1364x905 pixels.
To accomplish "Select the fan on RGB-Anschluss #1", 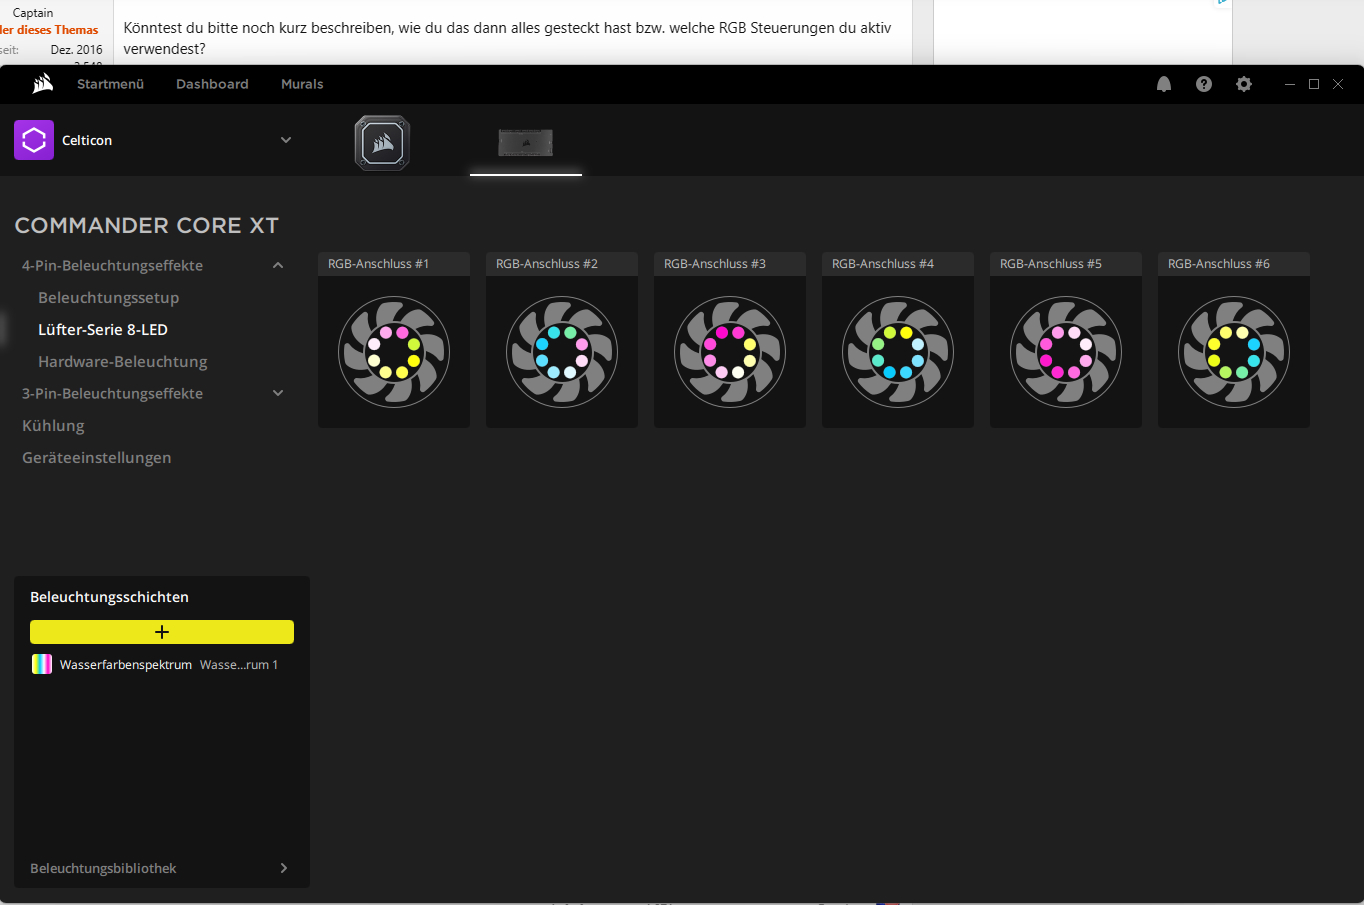I will point(394,352).
